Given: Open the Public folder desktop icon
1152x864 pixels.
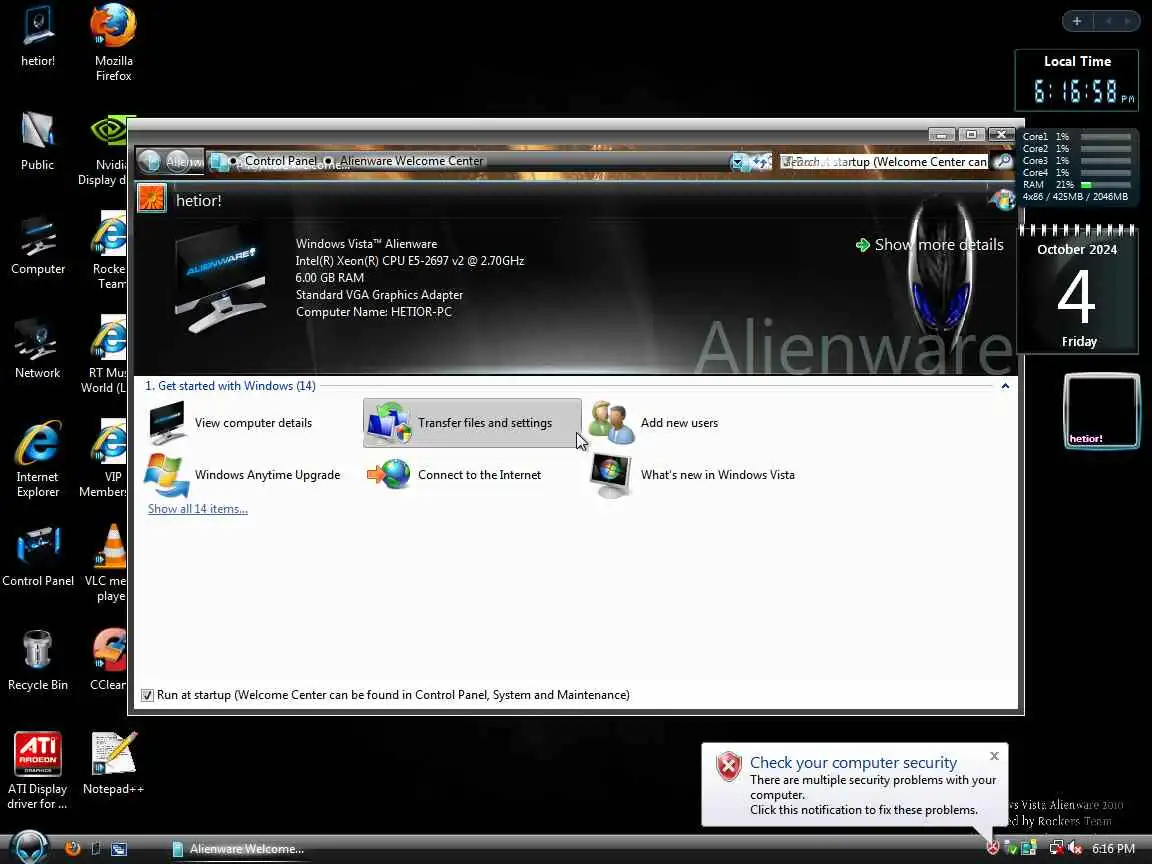Looking at the screenshot, I should (37, 141).
